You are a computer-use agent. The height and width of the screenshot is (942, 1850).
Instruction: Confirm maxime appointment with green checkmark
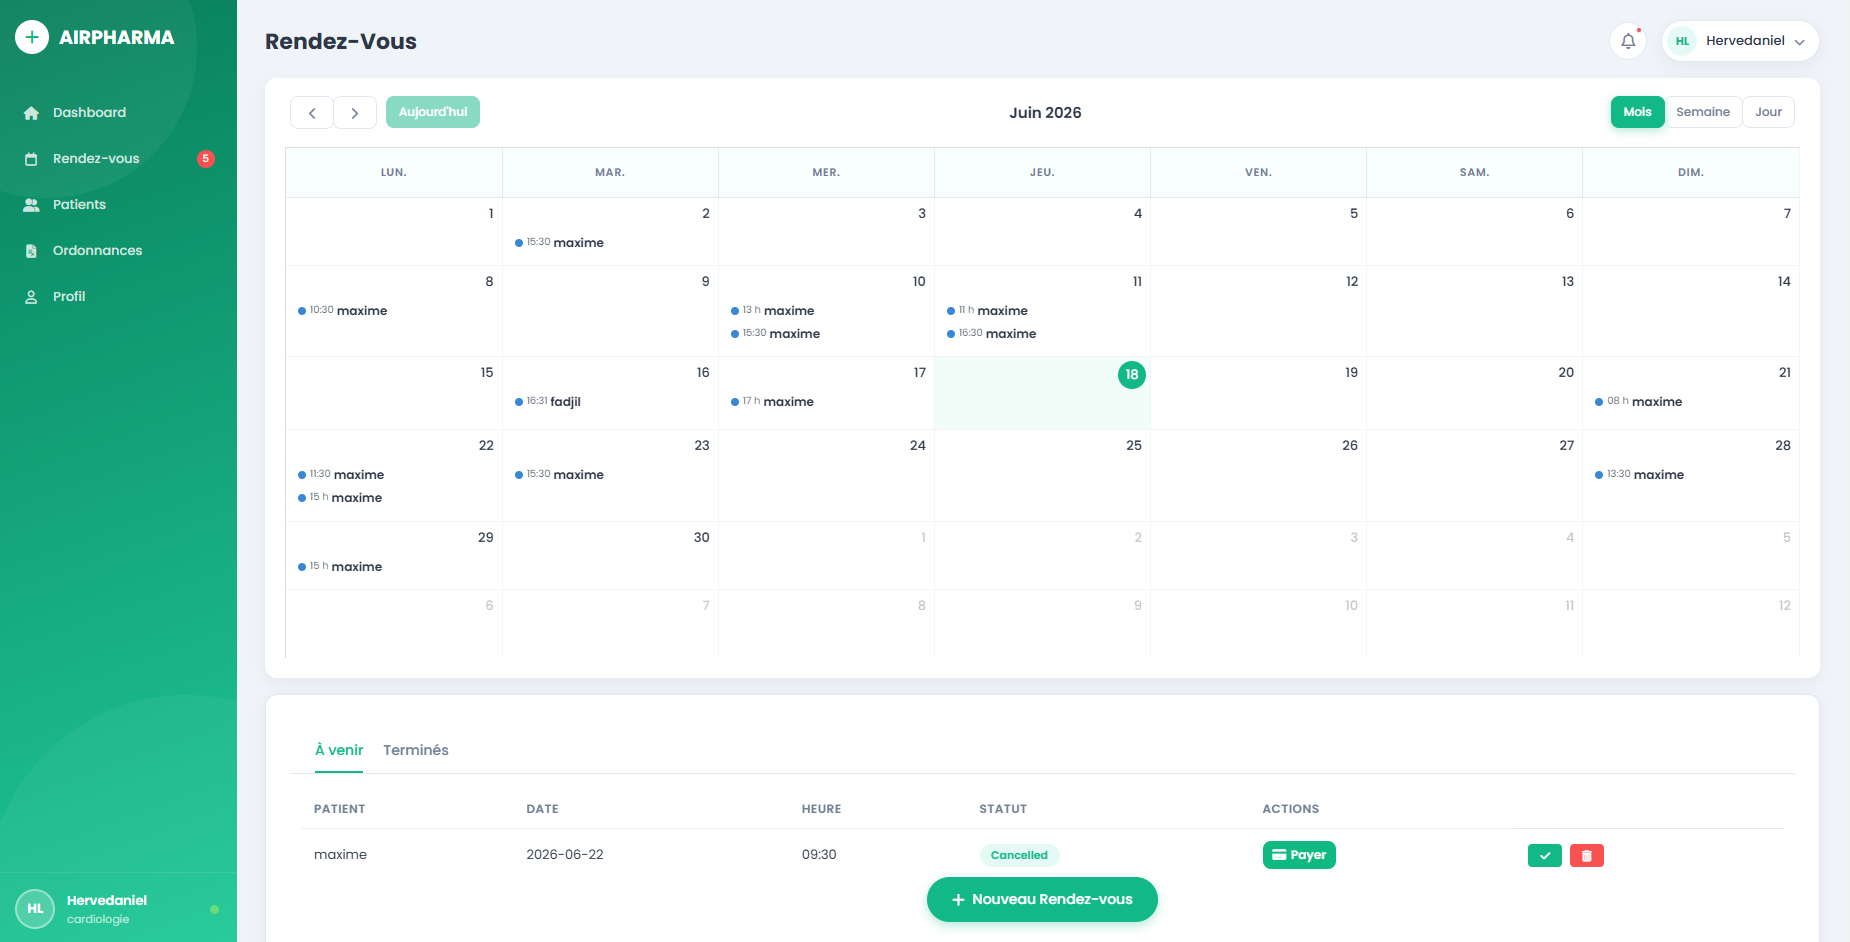coord(1545,856)
